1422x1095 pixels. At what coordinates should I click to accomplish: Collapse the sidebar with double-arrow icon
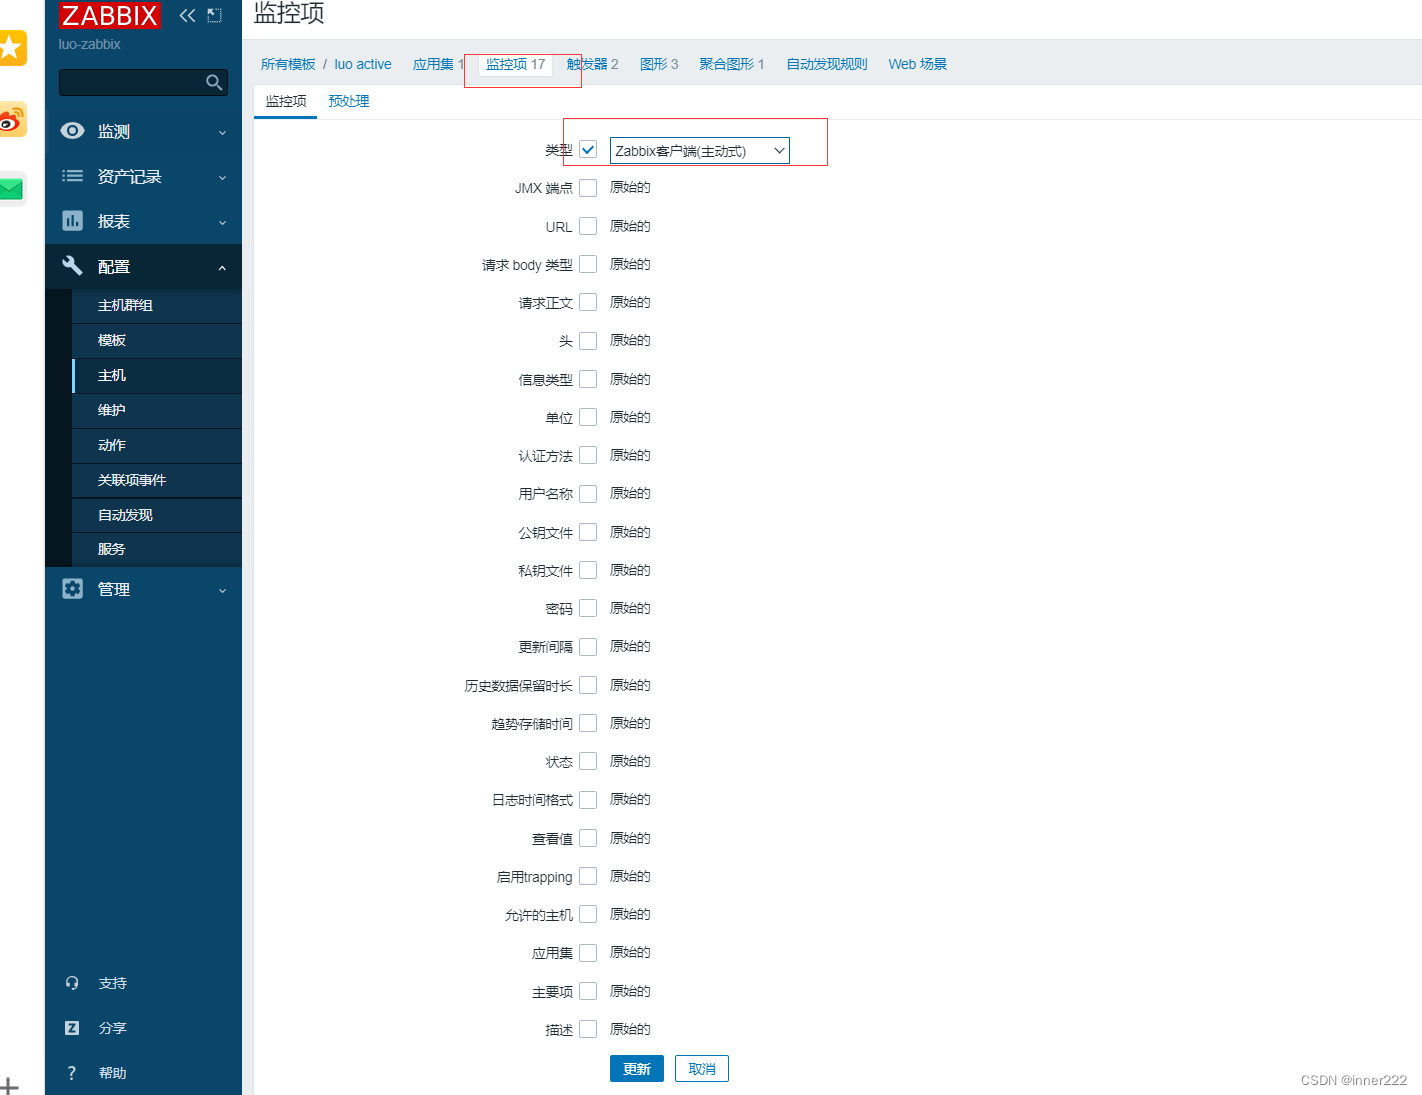(187, 15)
